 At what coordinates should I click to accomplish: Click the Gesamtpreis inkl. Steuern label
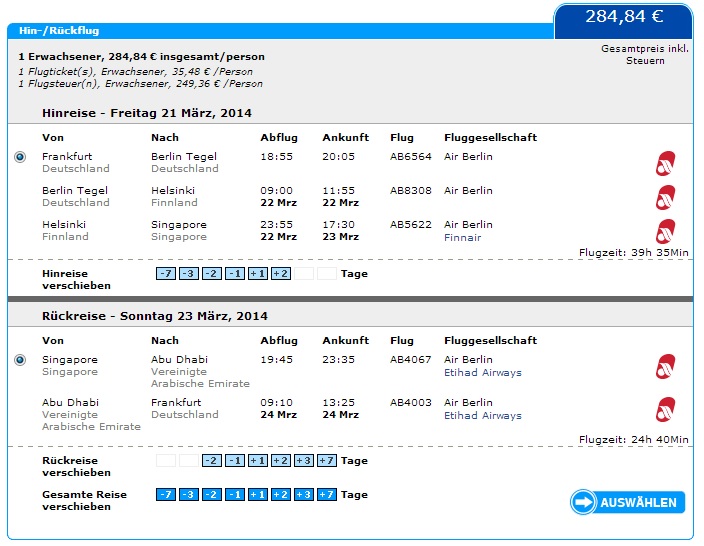[x=645, y=54]
